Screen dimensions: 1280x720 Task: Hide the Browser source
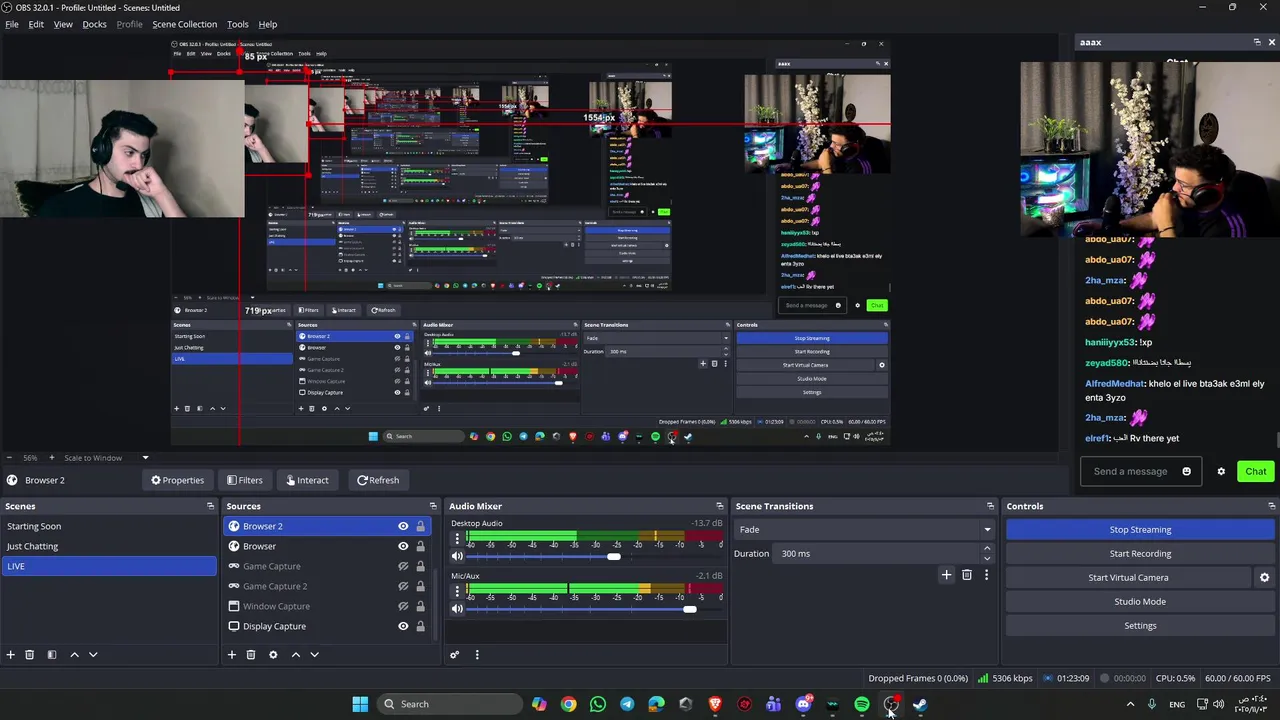(403, 546)
